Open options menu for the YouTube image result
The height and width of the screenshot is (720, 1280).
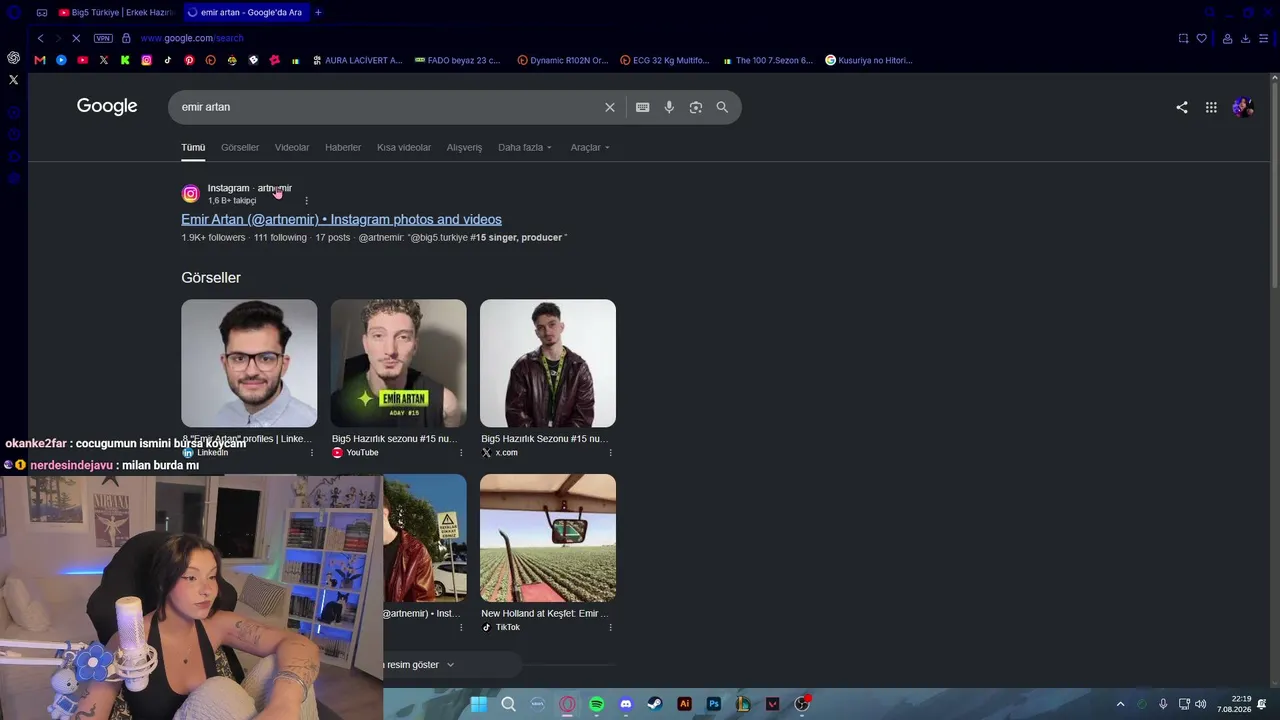(x=461, y=453)
